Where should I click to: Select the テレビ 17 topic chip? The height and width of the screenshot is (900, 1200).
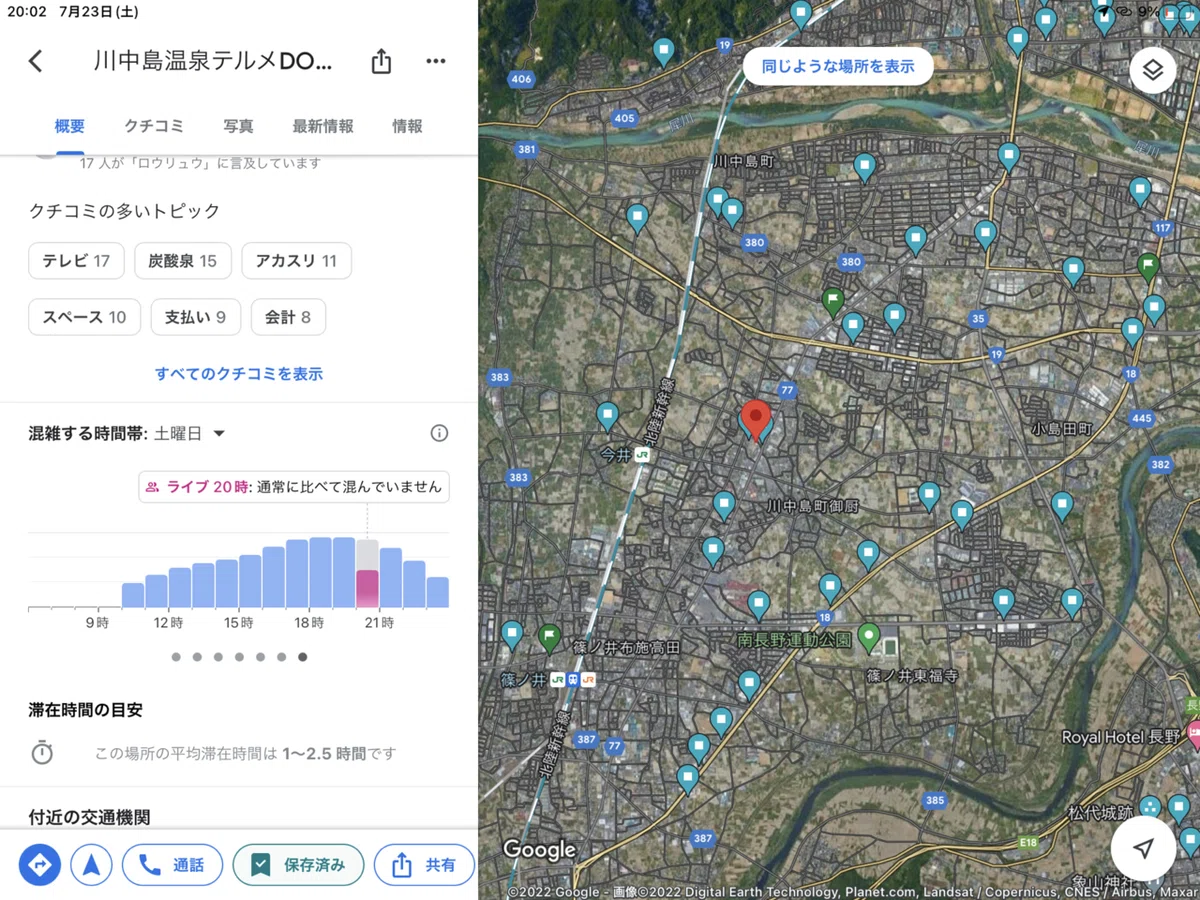(x=76, y=261)
